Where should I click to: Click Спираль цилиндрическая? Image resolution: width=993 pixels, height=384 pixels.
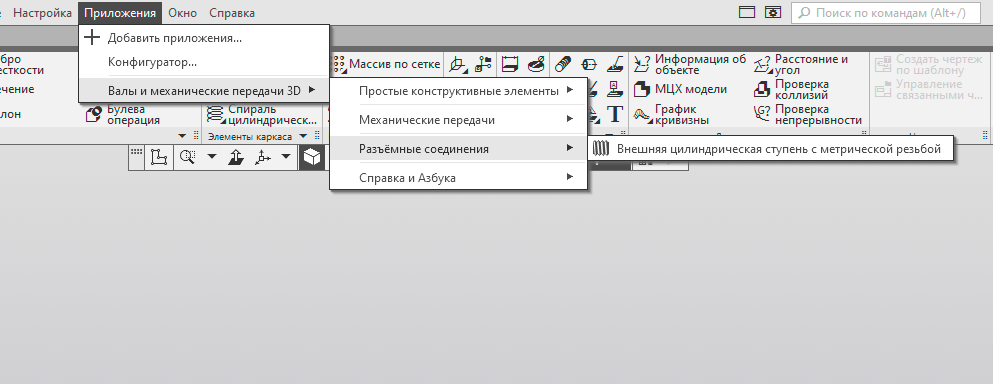point(263,115)
